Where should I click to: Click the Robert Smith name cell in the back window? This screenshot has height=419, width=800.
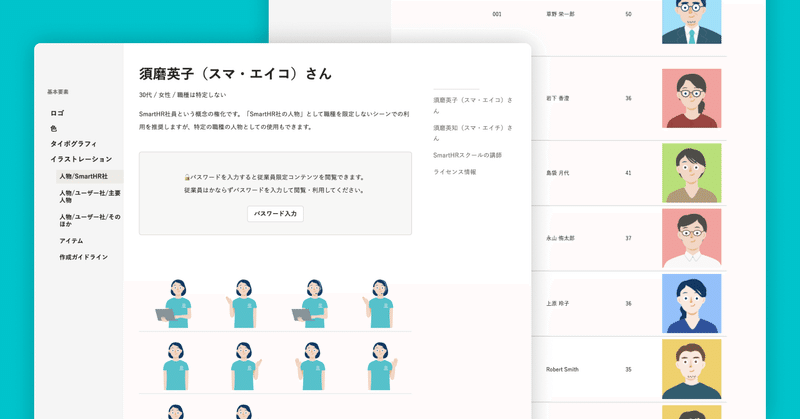(562, 369)
